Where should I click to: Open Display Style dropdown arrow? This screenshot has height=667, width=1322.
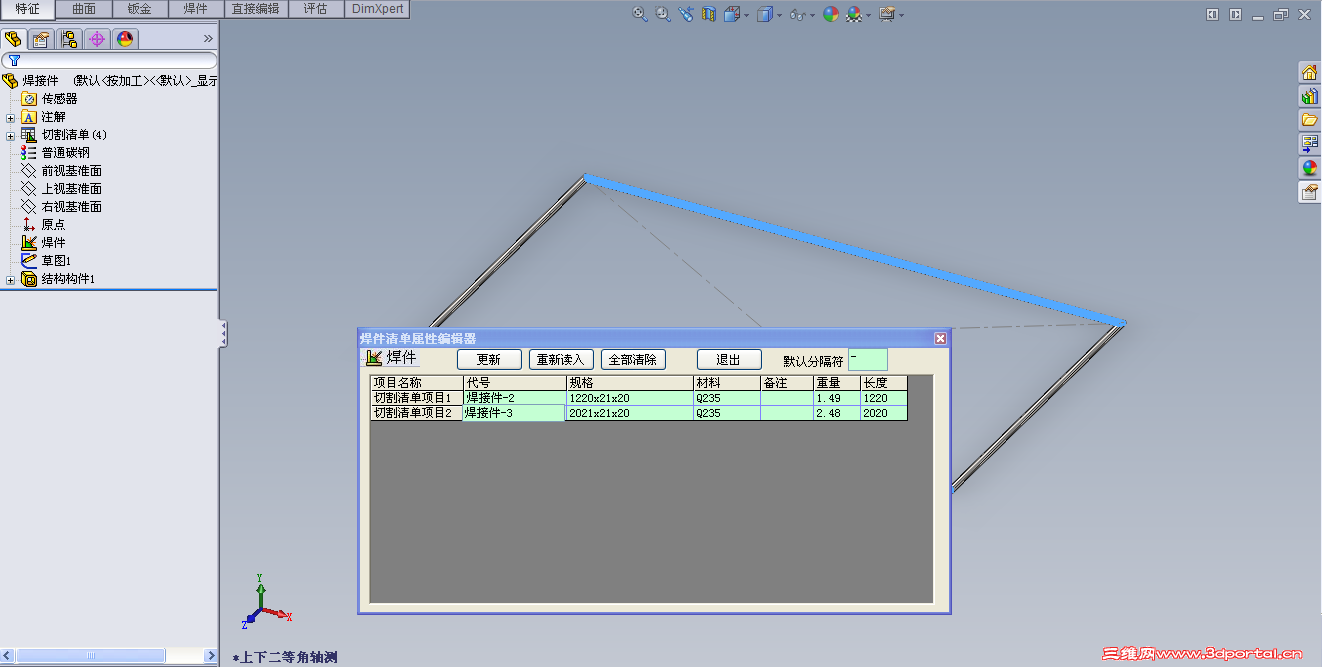[x=779, y=15]
